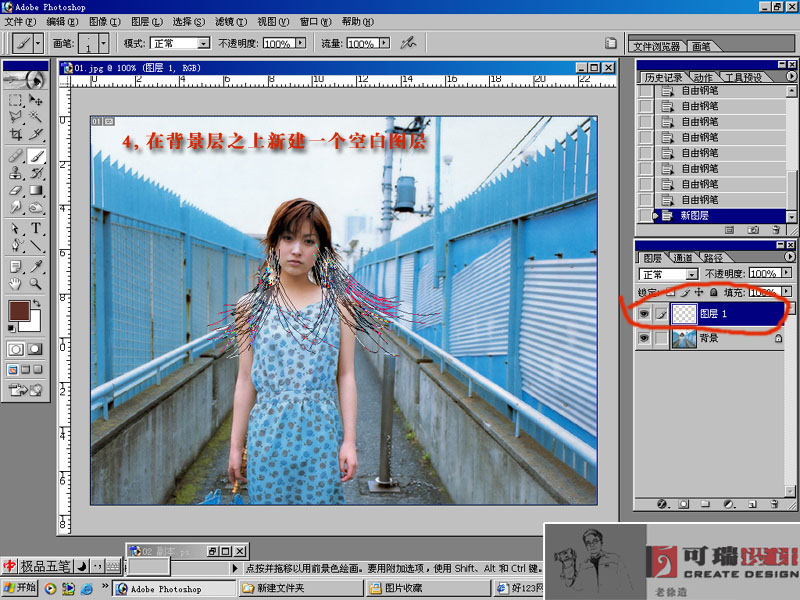This screenshot has width=800, height=600.
Task: Click the brown foreground color swatch
Action: tap(20, 312)
